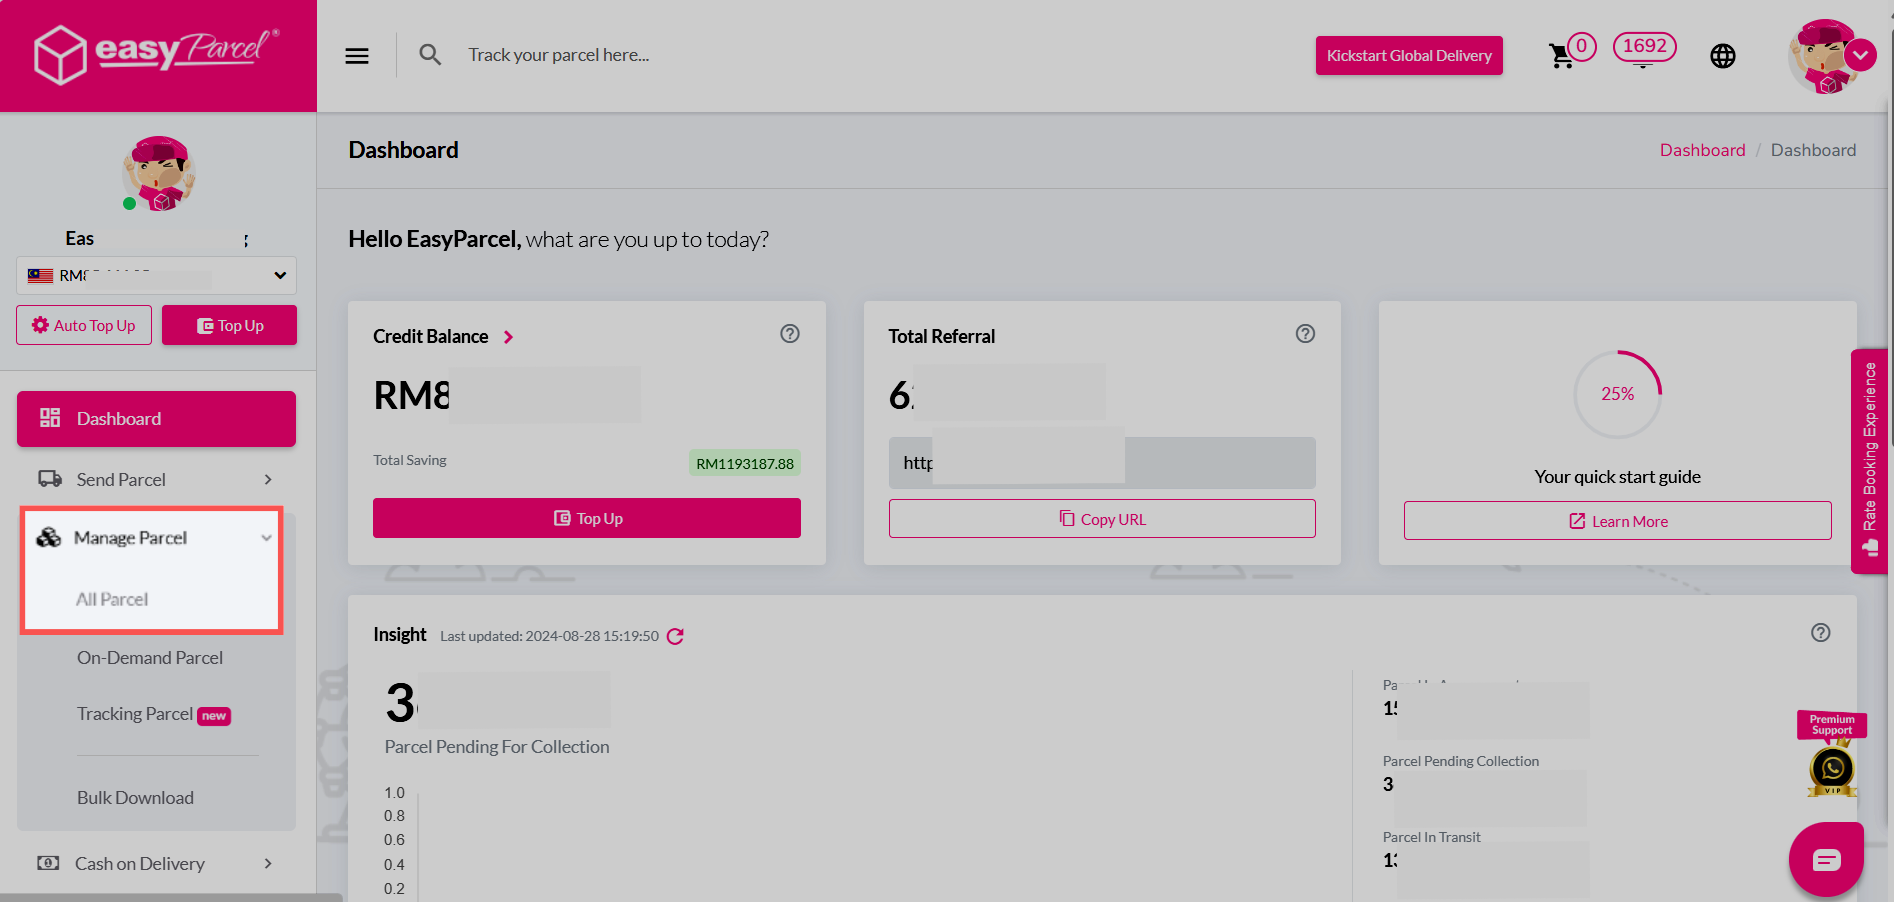Click the Manage Parcel boxes icon
1894x902 pixels.
pyautogui.click(x=48, y=538)
